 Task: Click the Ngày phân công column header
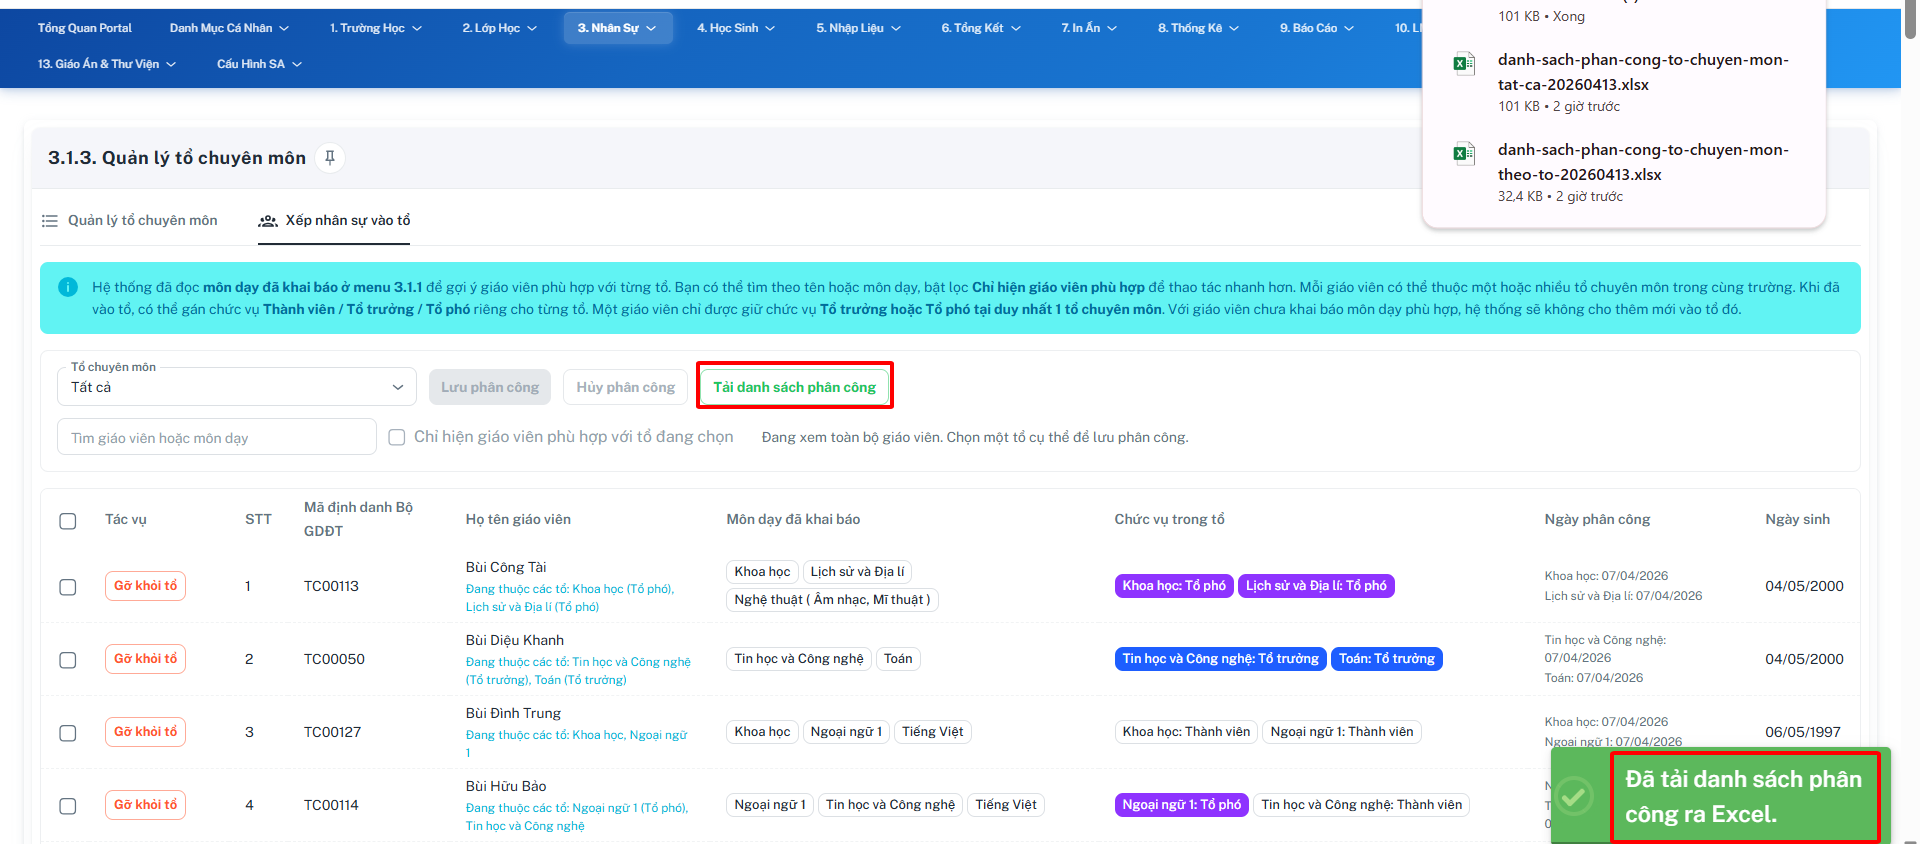coord(1597,519)
